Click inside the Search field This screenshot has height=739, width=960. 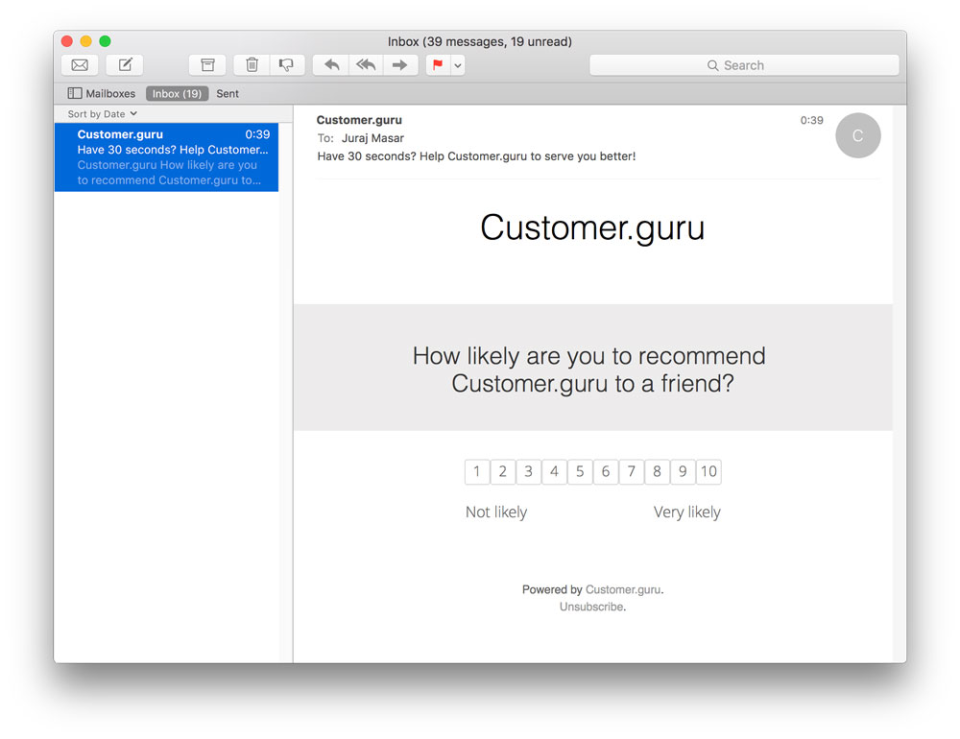click(x=743, y=64)
